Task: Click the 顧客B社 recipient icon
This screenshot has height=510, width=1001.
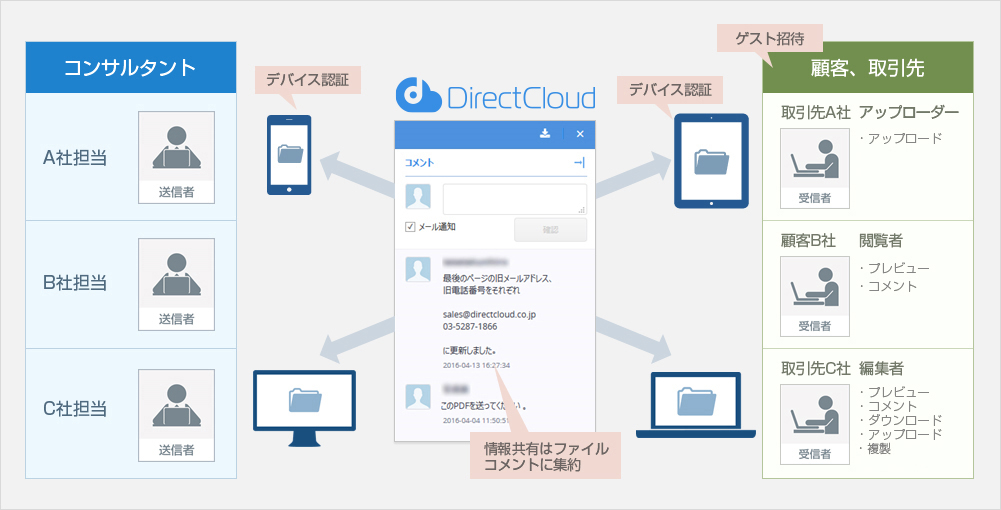Action: (x=815, y=294)
